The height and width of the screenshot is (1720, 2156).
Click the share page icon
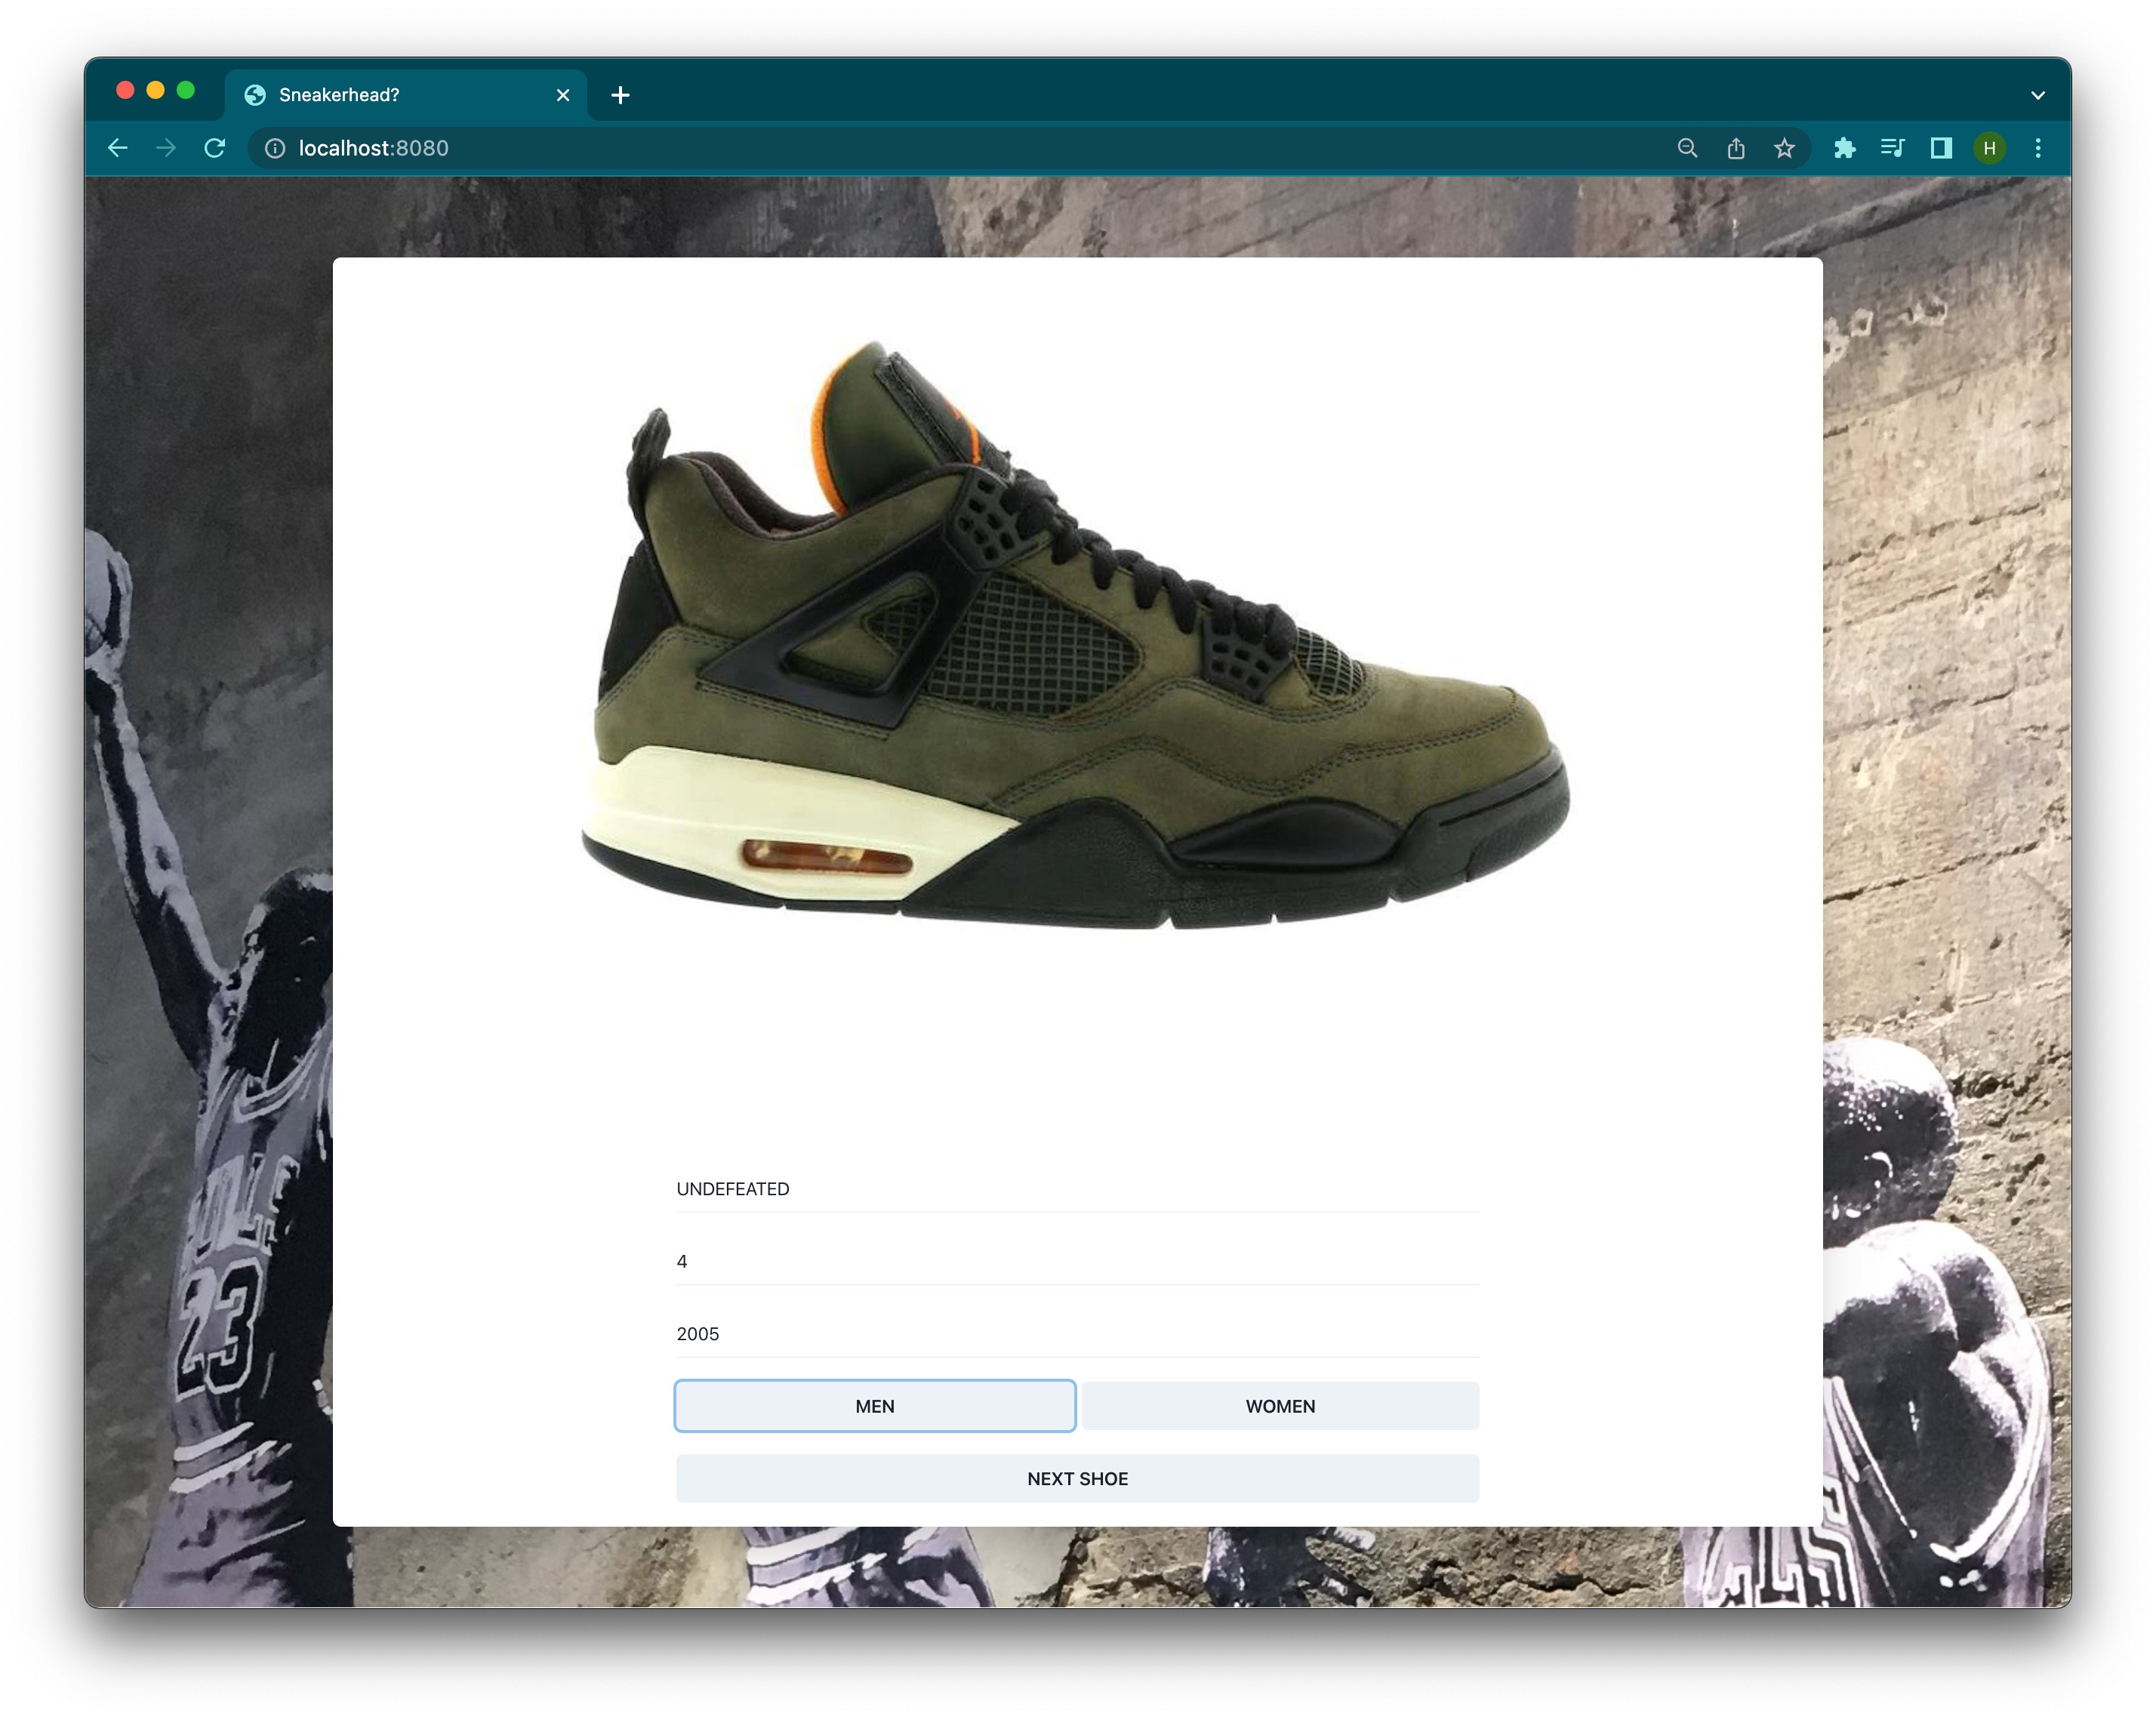tap(1736, 148)
